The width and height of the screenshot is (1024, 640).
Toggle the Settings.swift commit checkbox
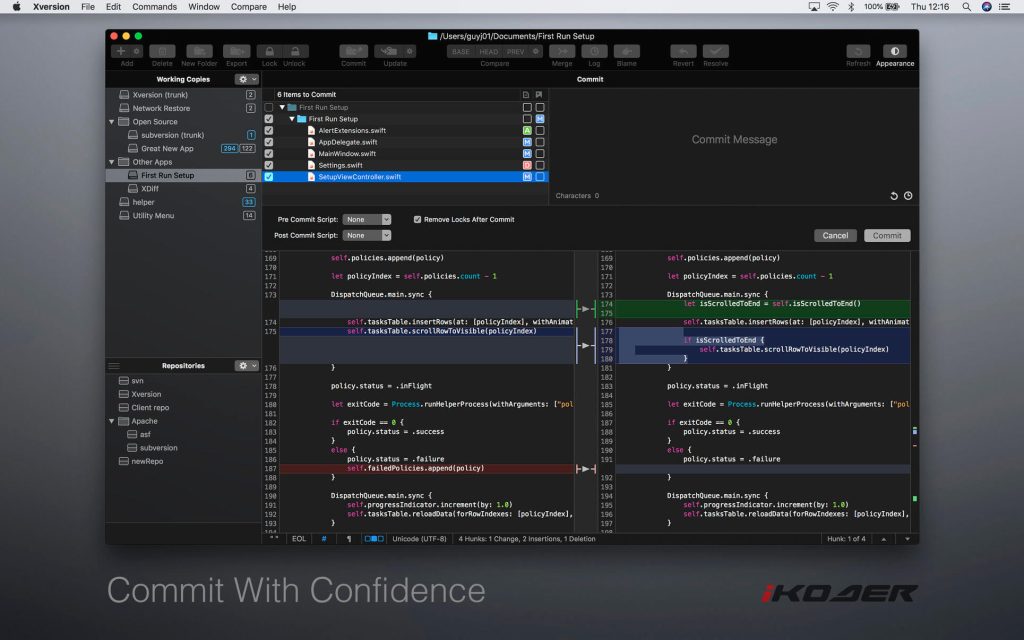point(268,165)
